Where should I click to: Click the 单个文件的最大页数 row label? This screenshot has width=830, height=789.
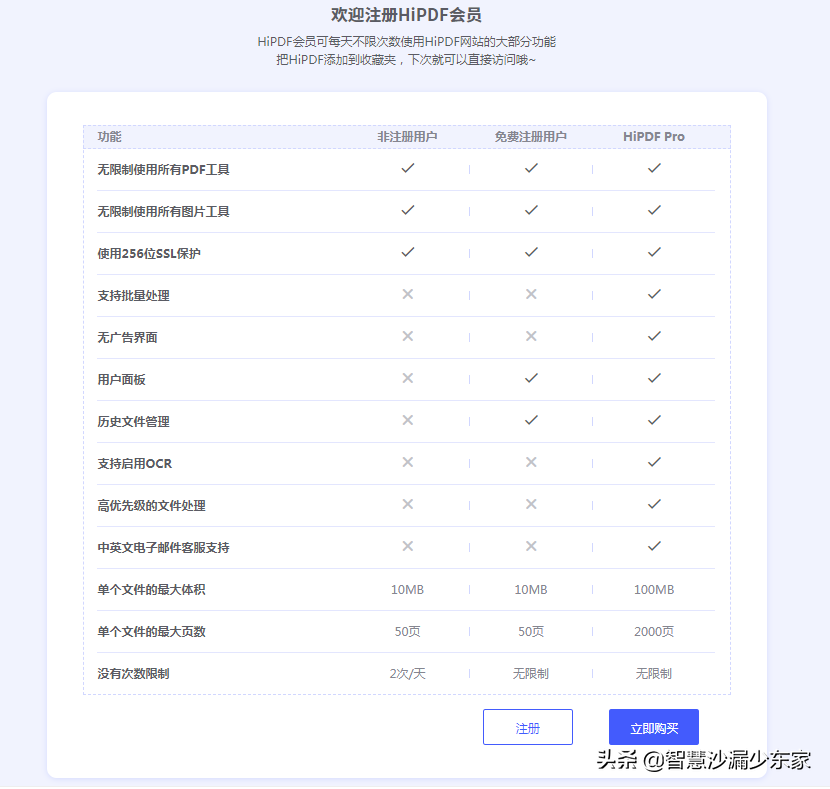[x=151, y=632]
